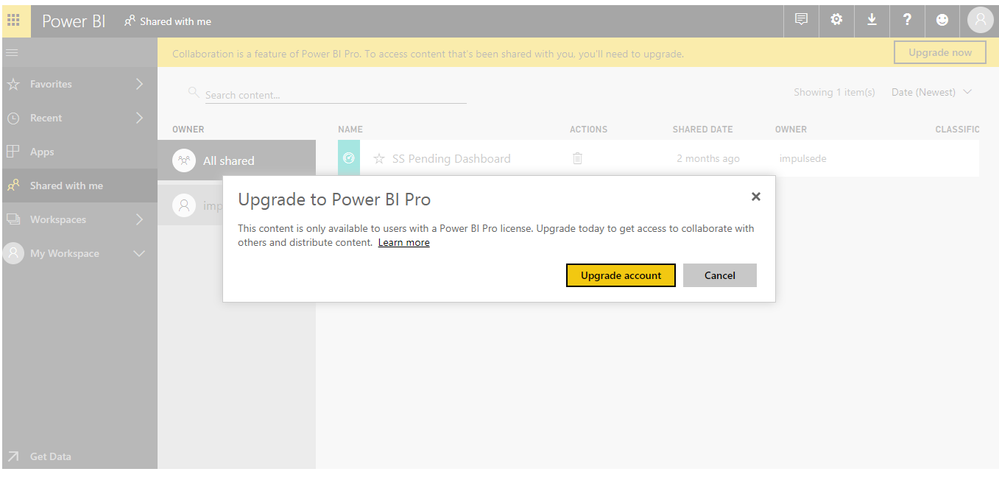This screenshot has width=999, height=477.
Task: Remove SS Pending Dashboard using trash icon
Action: coord(577,159)
